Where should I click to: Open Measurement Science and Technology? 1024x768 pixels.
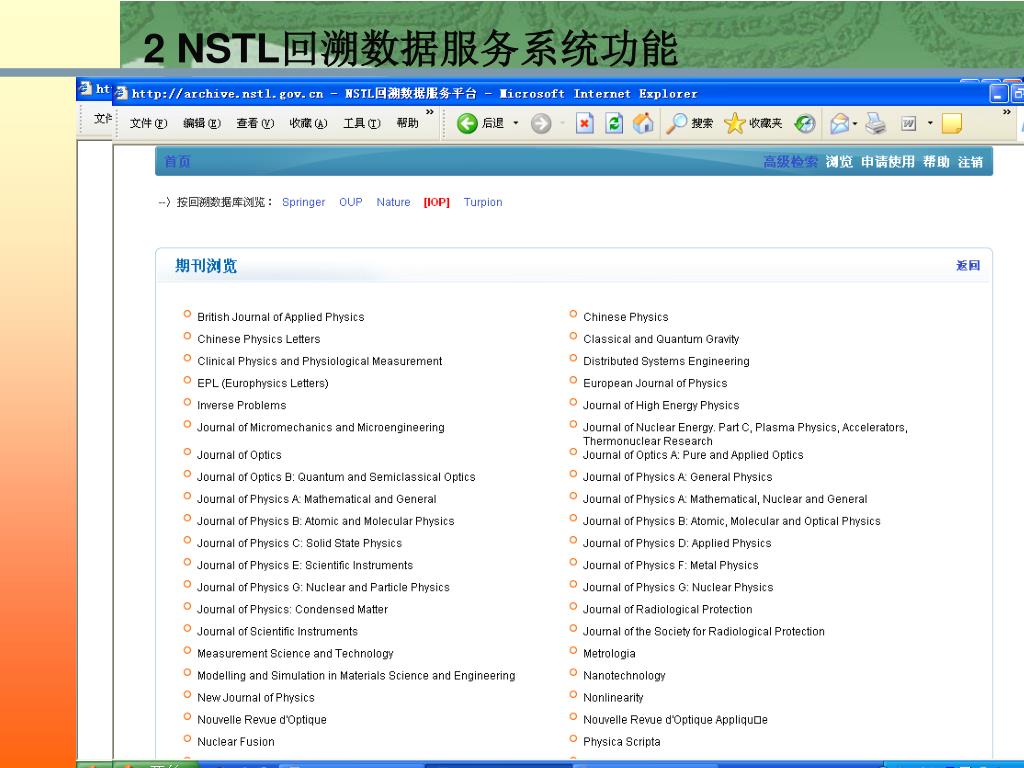(295, 654)
